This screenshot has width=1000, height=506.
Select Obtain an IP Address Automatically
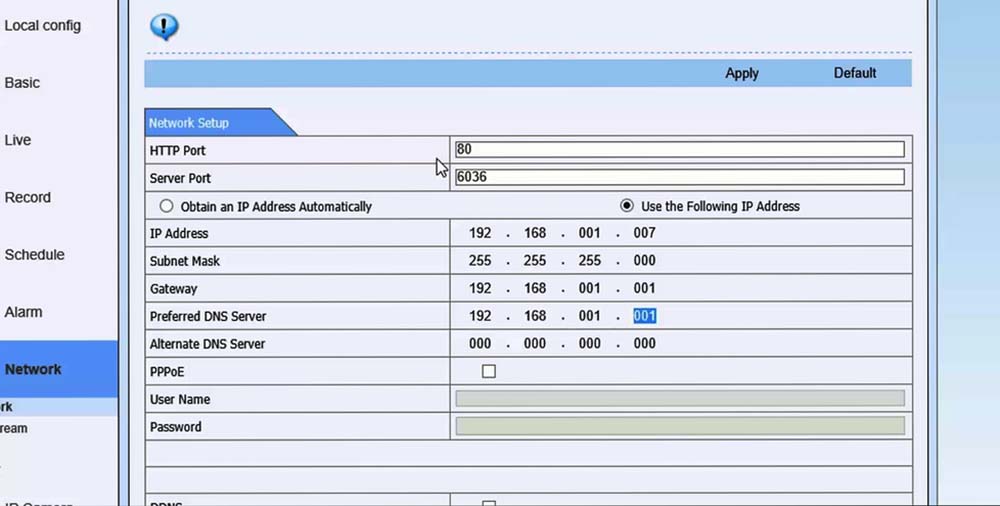166,206
